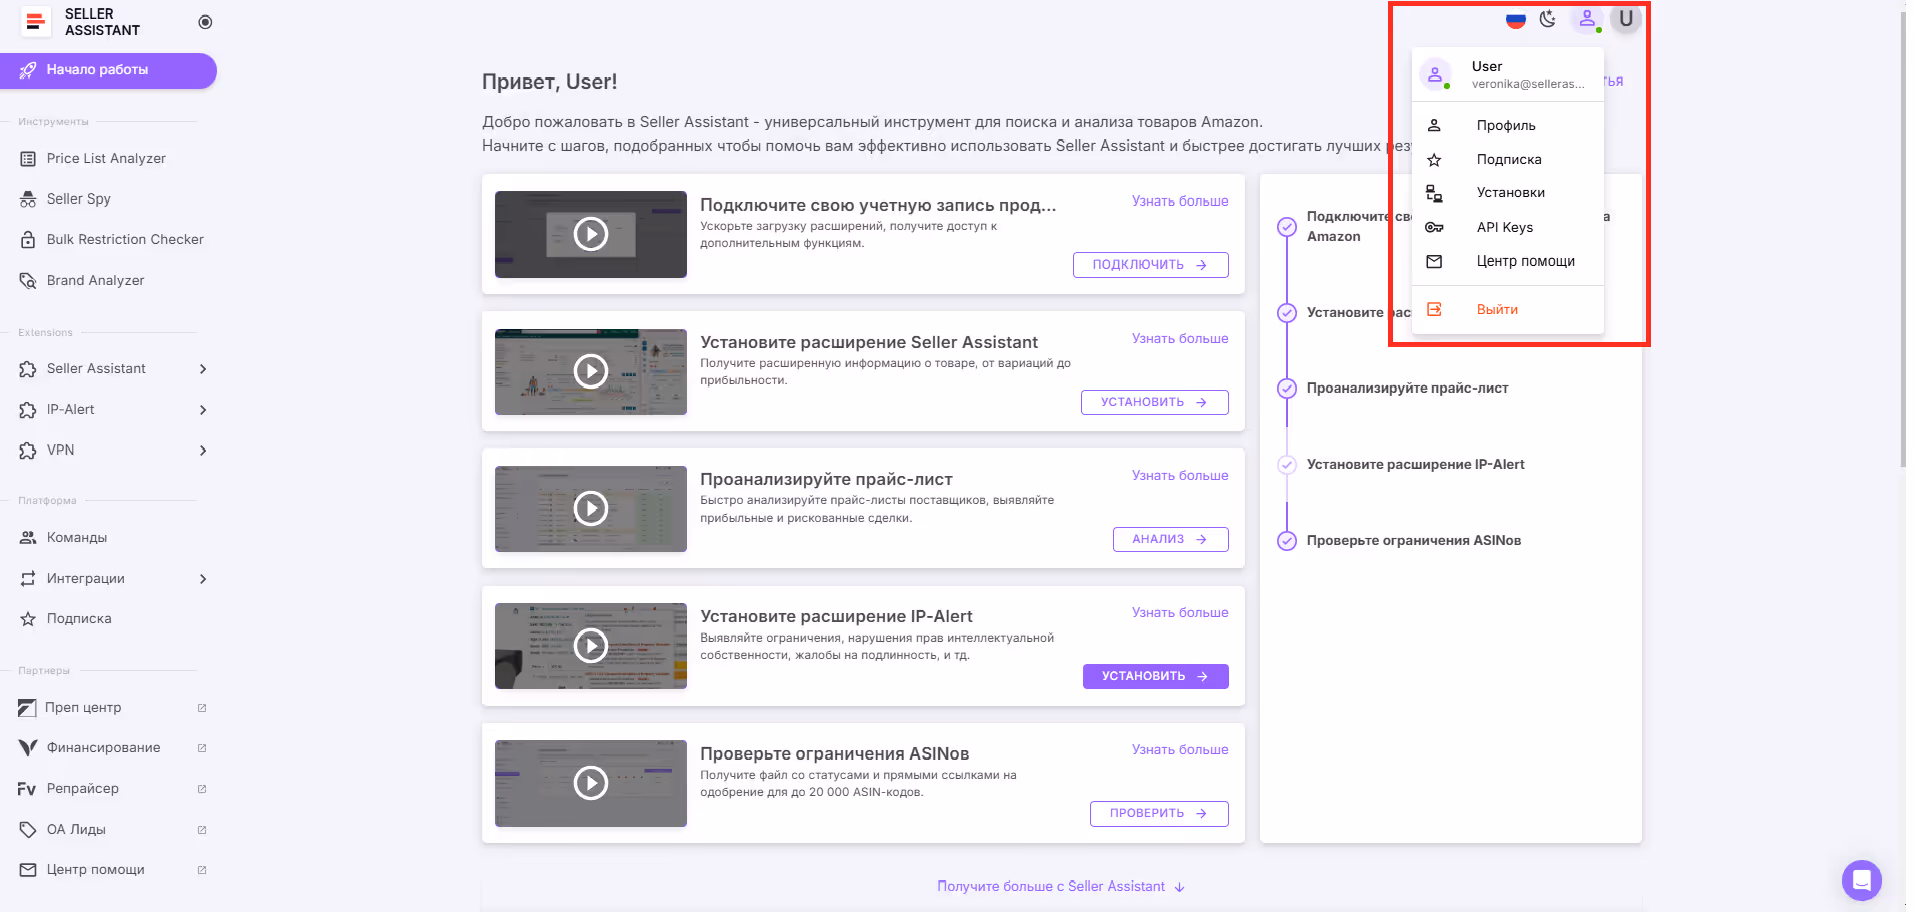Click the Команды people icon
The width and height of the screenshot is (1915, 912).
[28, 538]
